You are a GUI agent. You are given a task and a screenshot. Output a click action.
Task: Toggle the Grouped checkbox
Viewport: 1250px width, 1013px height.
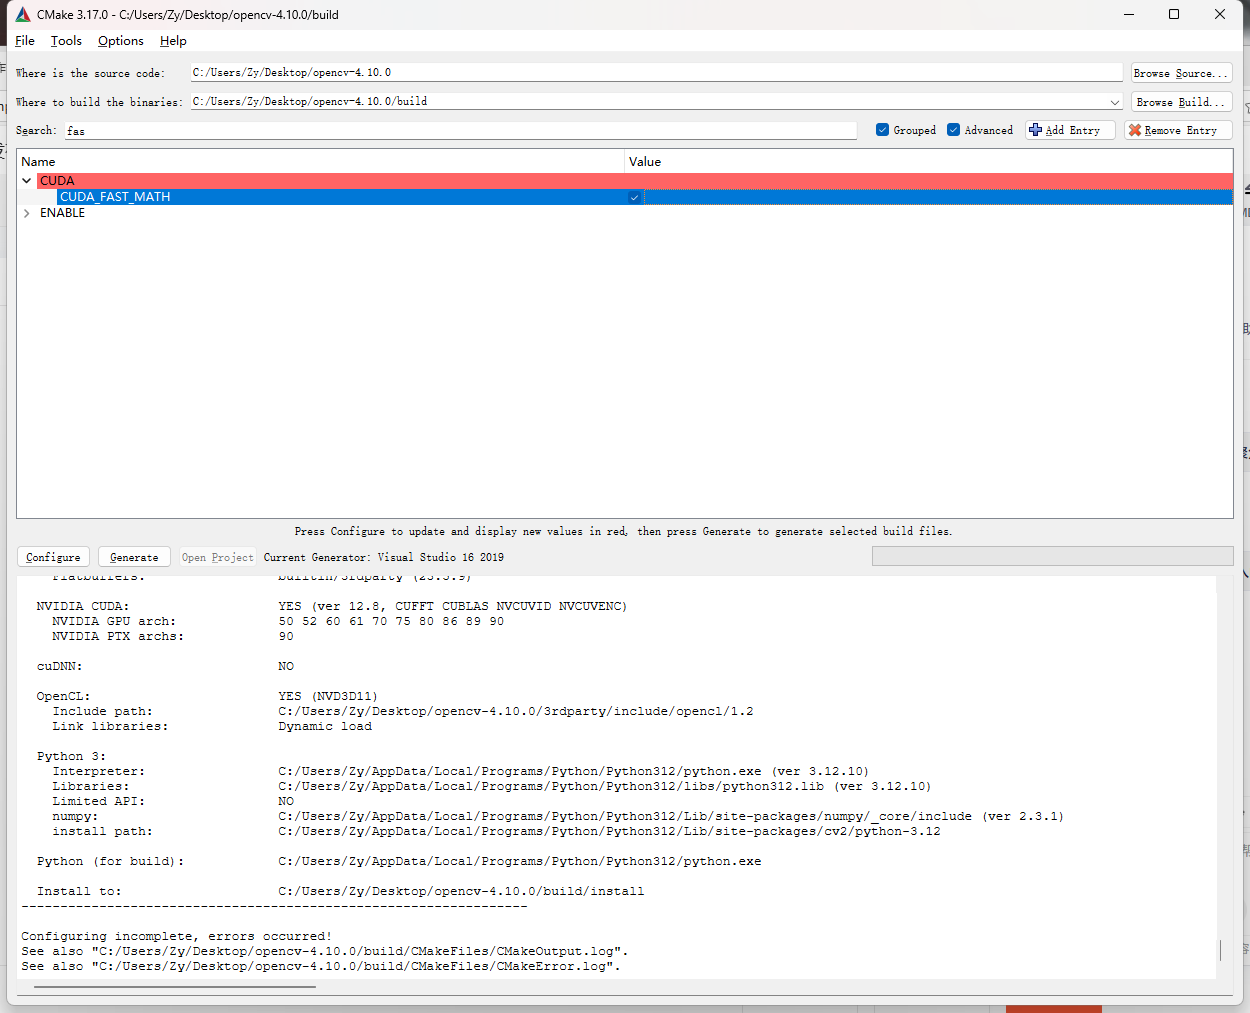(x=882, y=130)
